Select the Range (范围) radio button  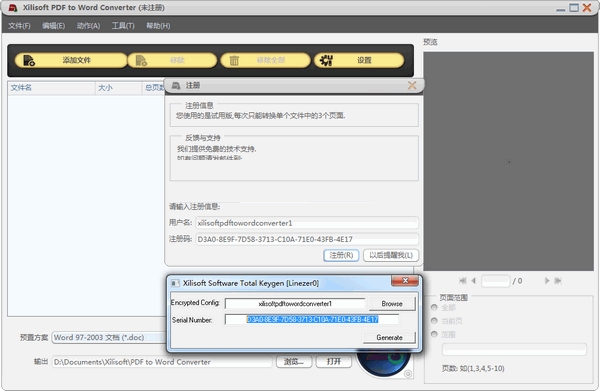click(x=434, y=334)
